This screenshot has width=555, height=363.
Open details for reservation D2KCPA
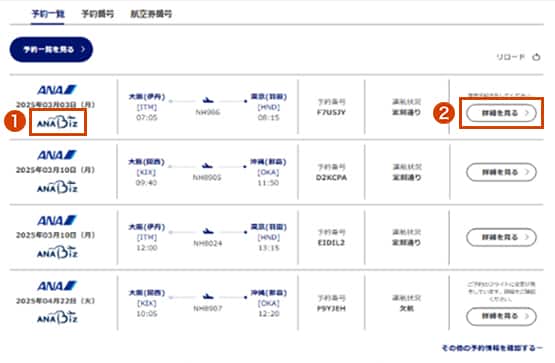tap(502, 172)
